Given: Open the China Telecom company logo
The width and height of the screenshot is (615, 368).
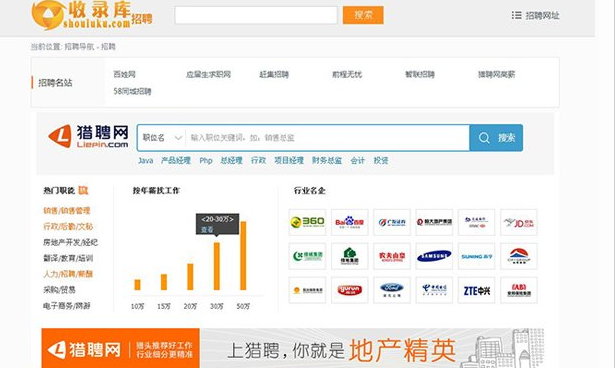Looking at the screenshot, I should (434, 290).
